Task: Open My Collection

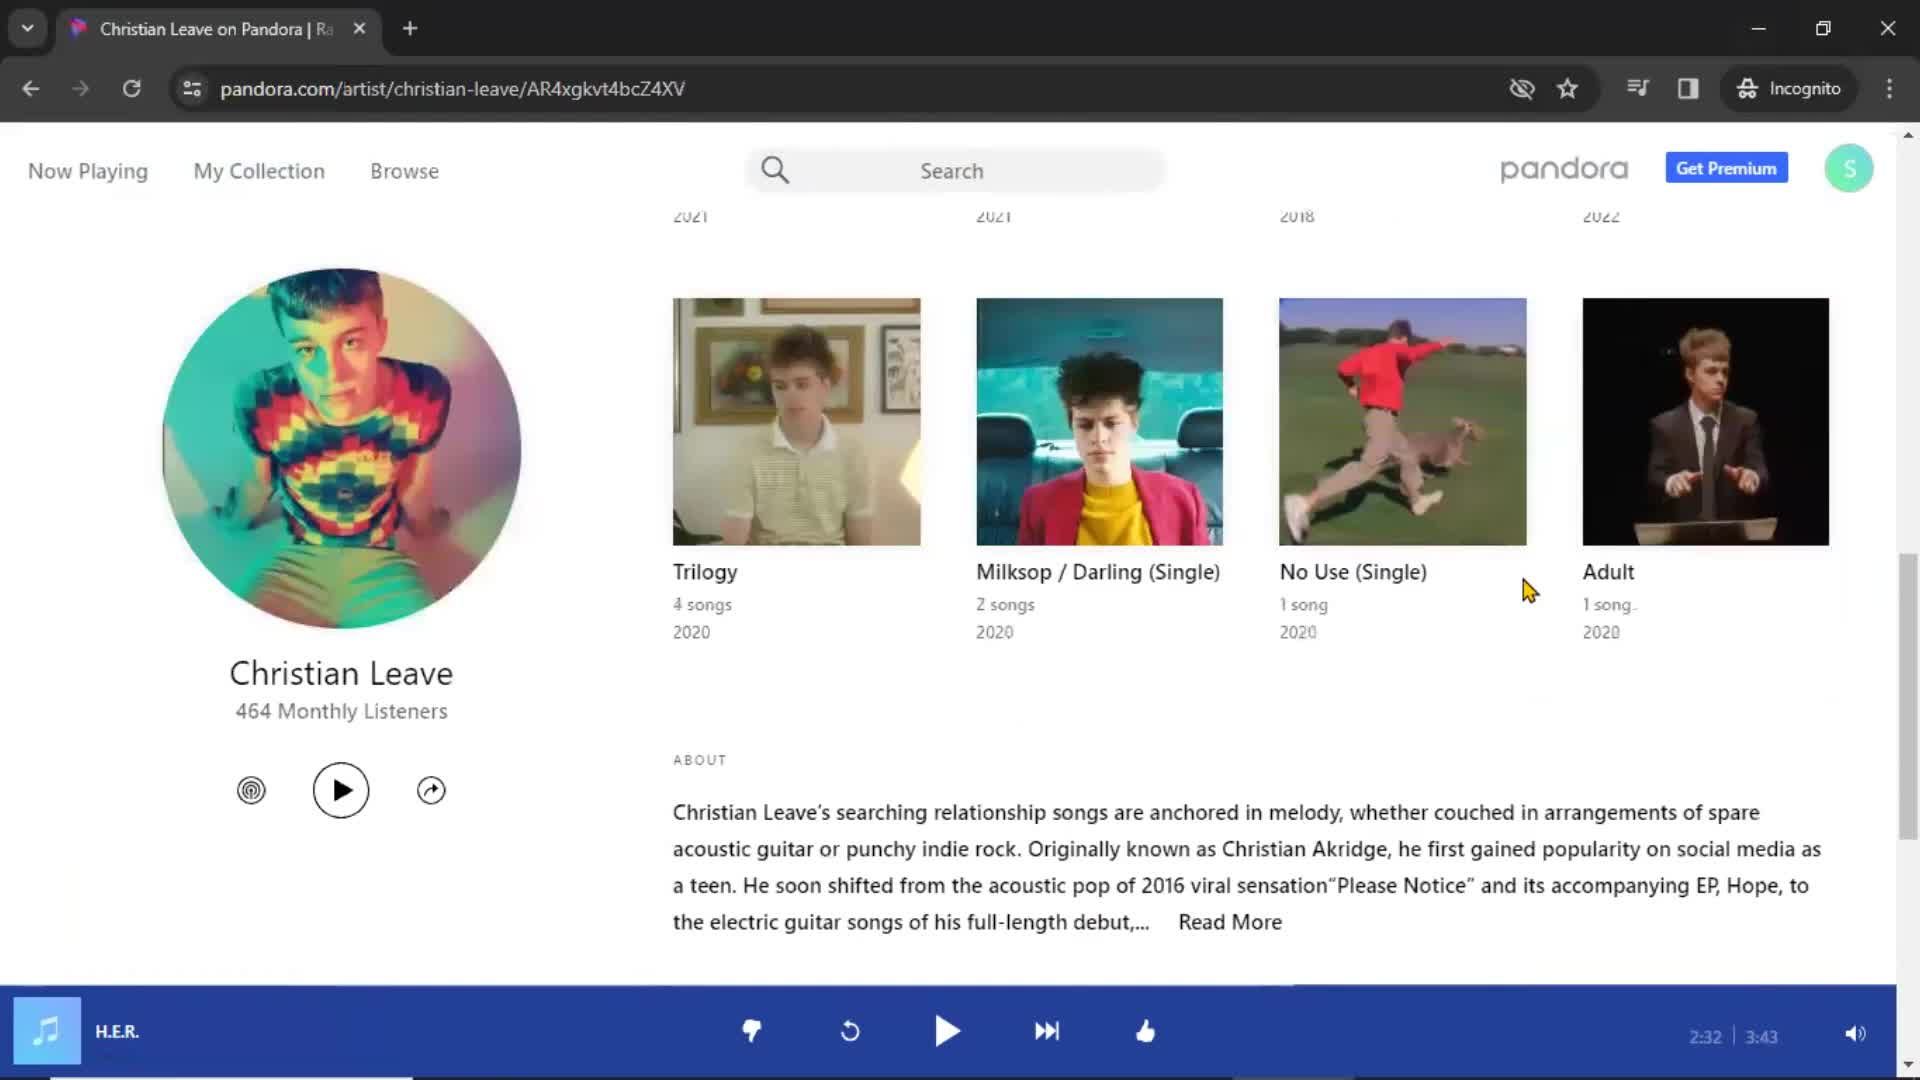Action: (259, 171)
